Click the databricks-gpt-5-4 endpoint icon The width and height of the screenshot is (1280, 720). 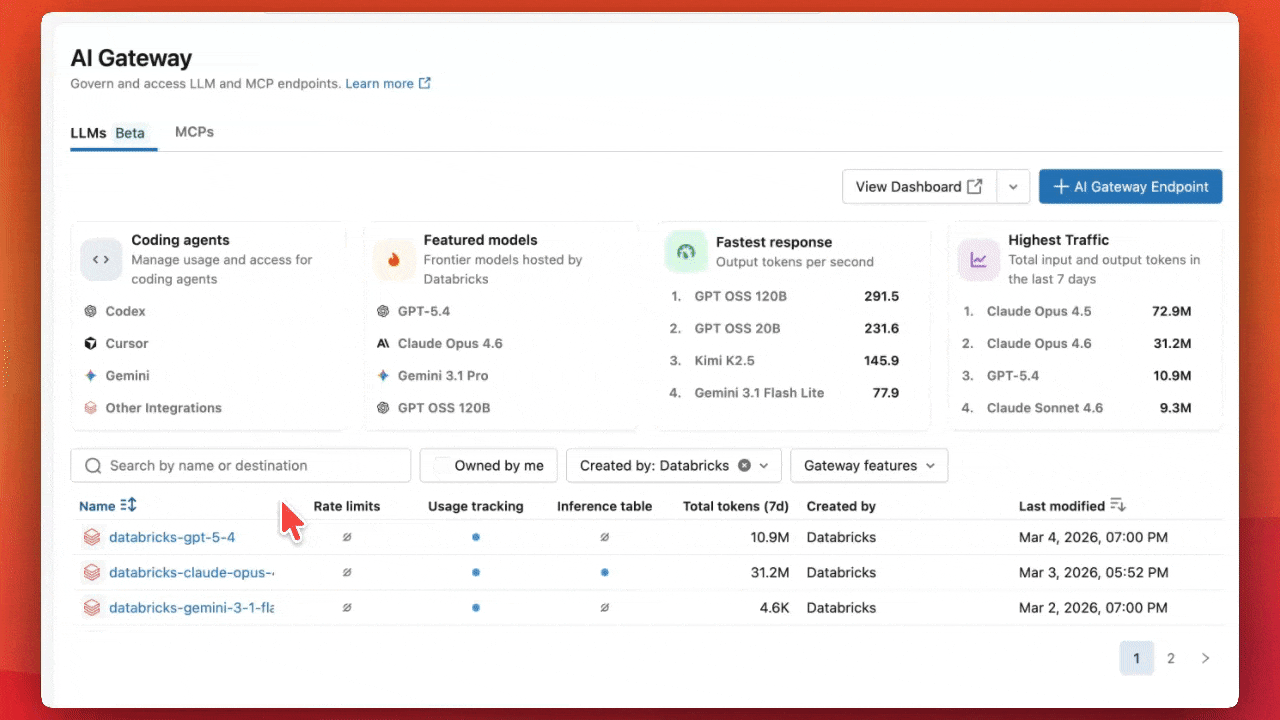(92, 537)
